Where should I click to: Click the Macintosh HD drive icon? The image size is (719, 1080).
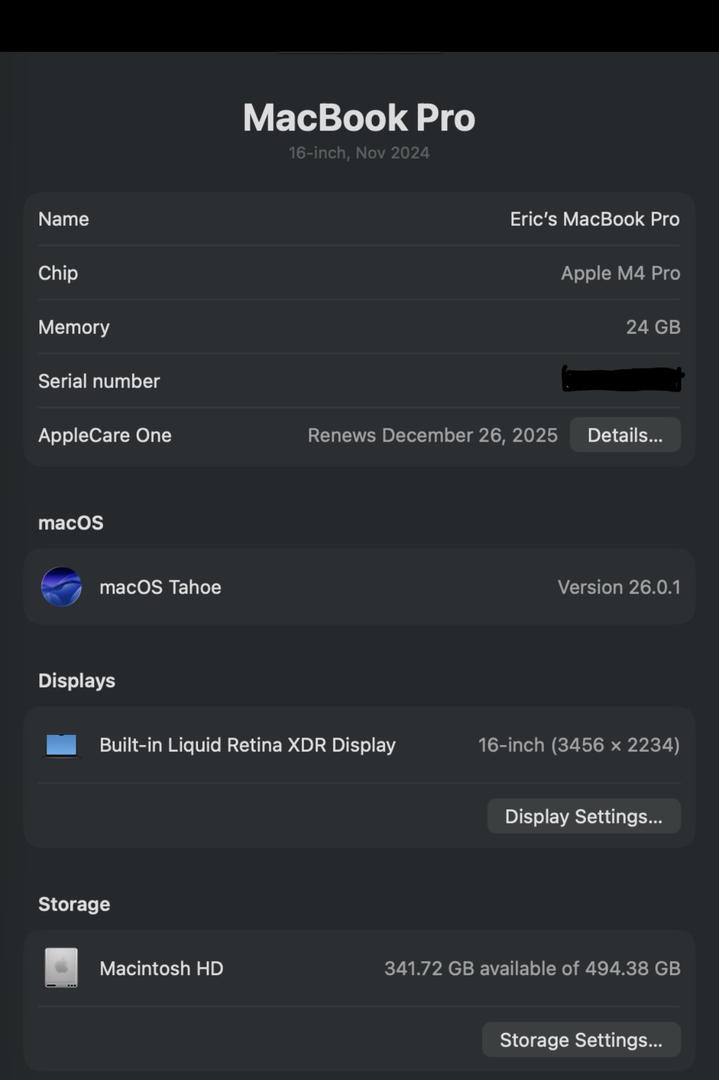tap(61, 968)
